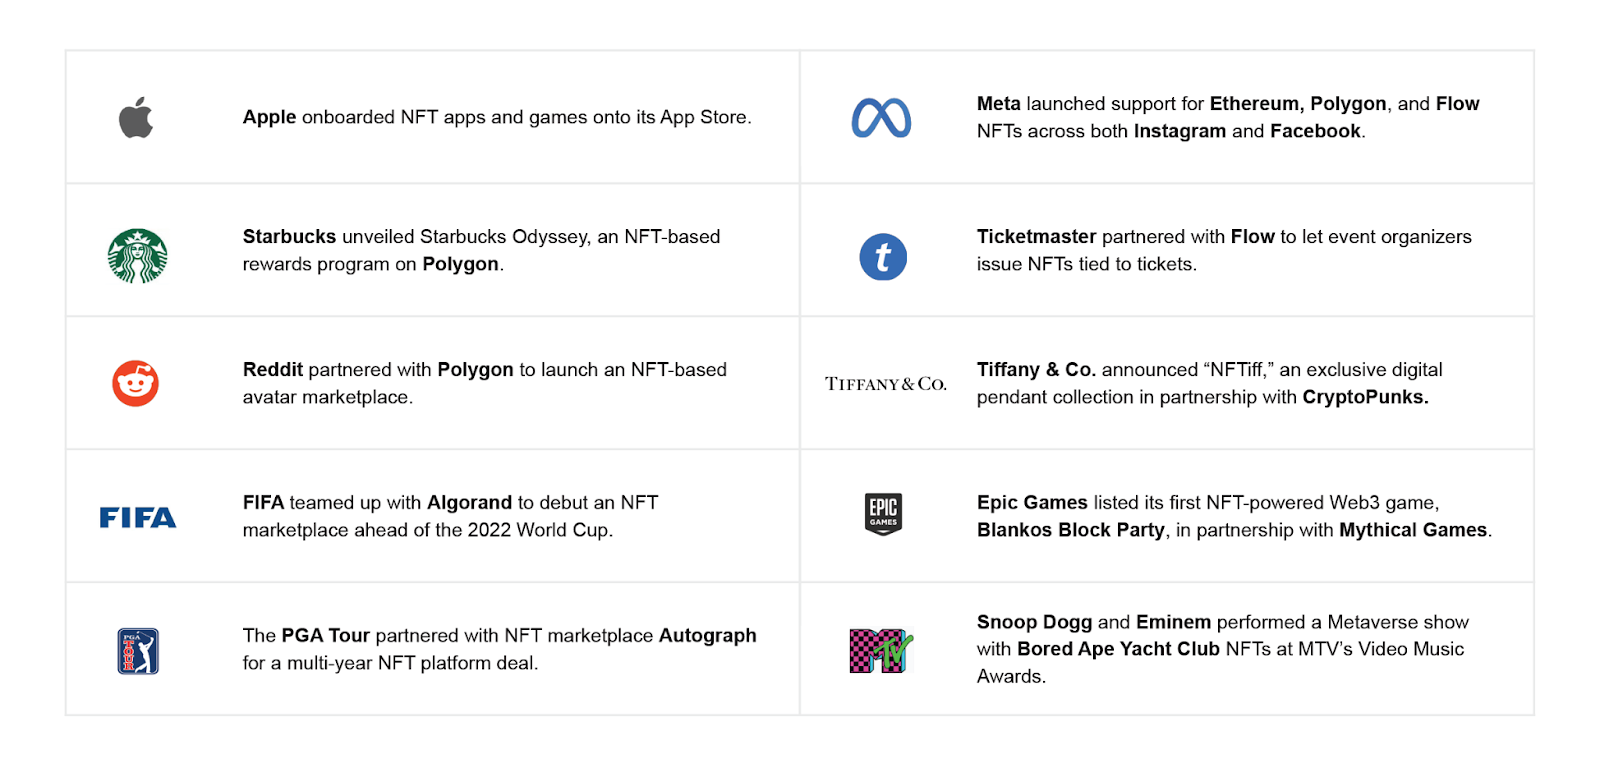Click the Meta infinity logo
The width and height of the screenshot is (1600, 766).
pyautogui.click(x=881, y=118)
